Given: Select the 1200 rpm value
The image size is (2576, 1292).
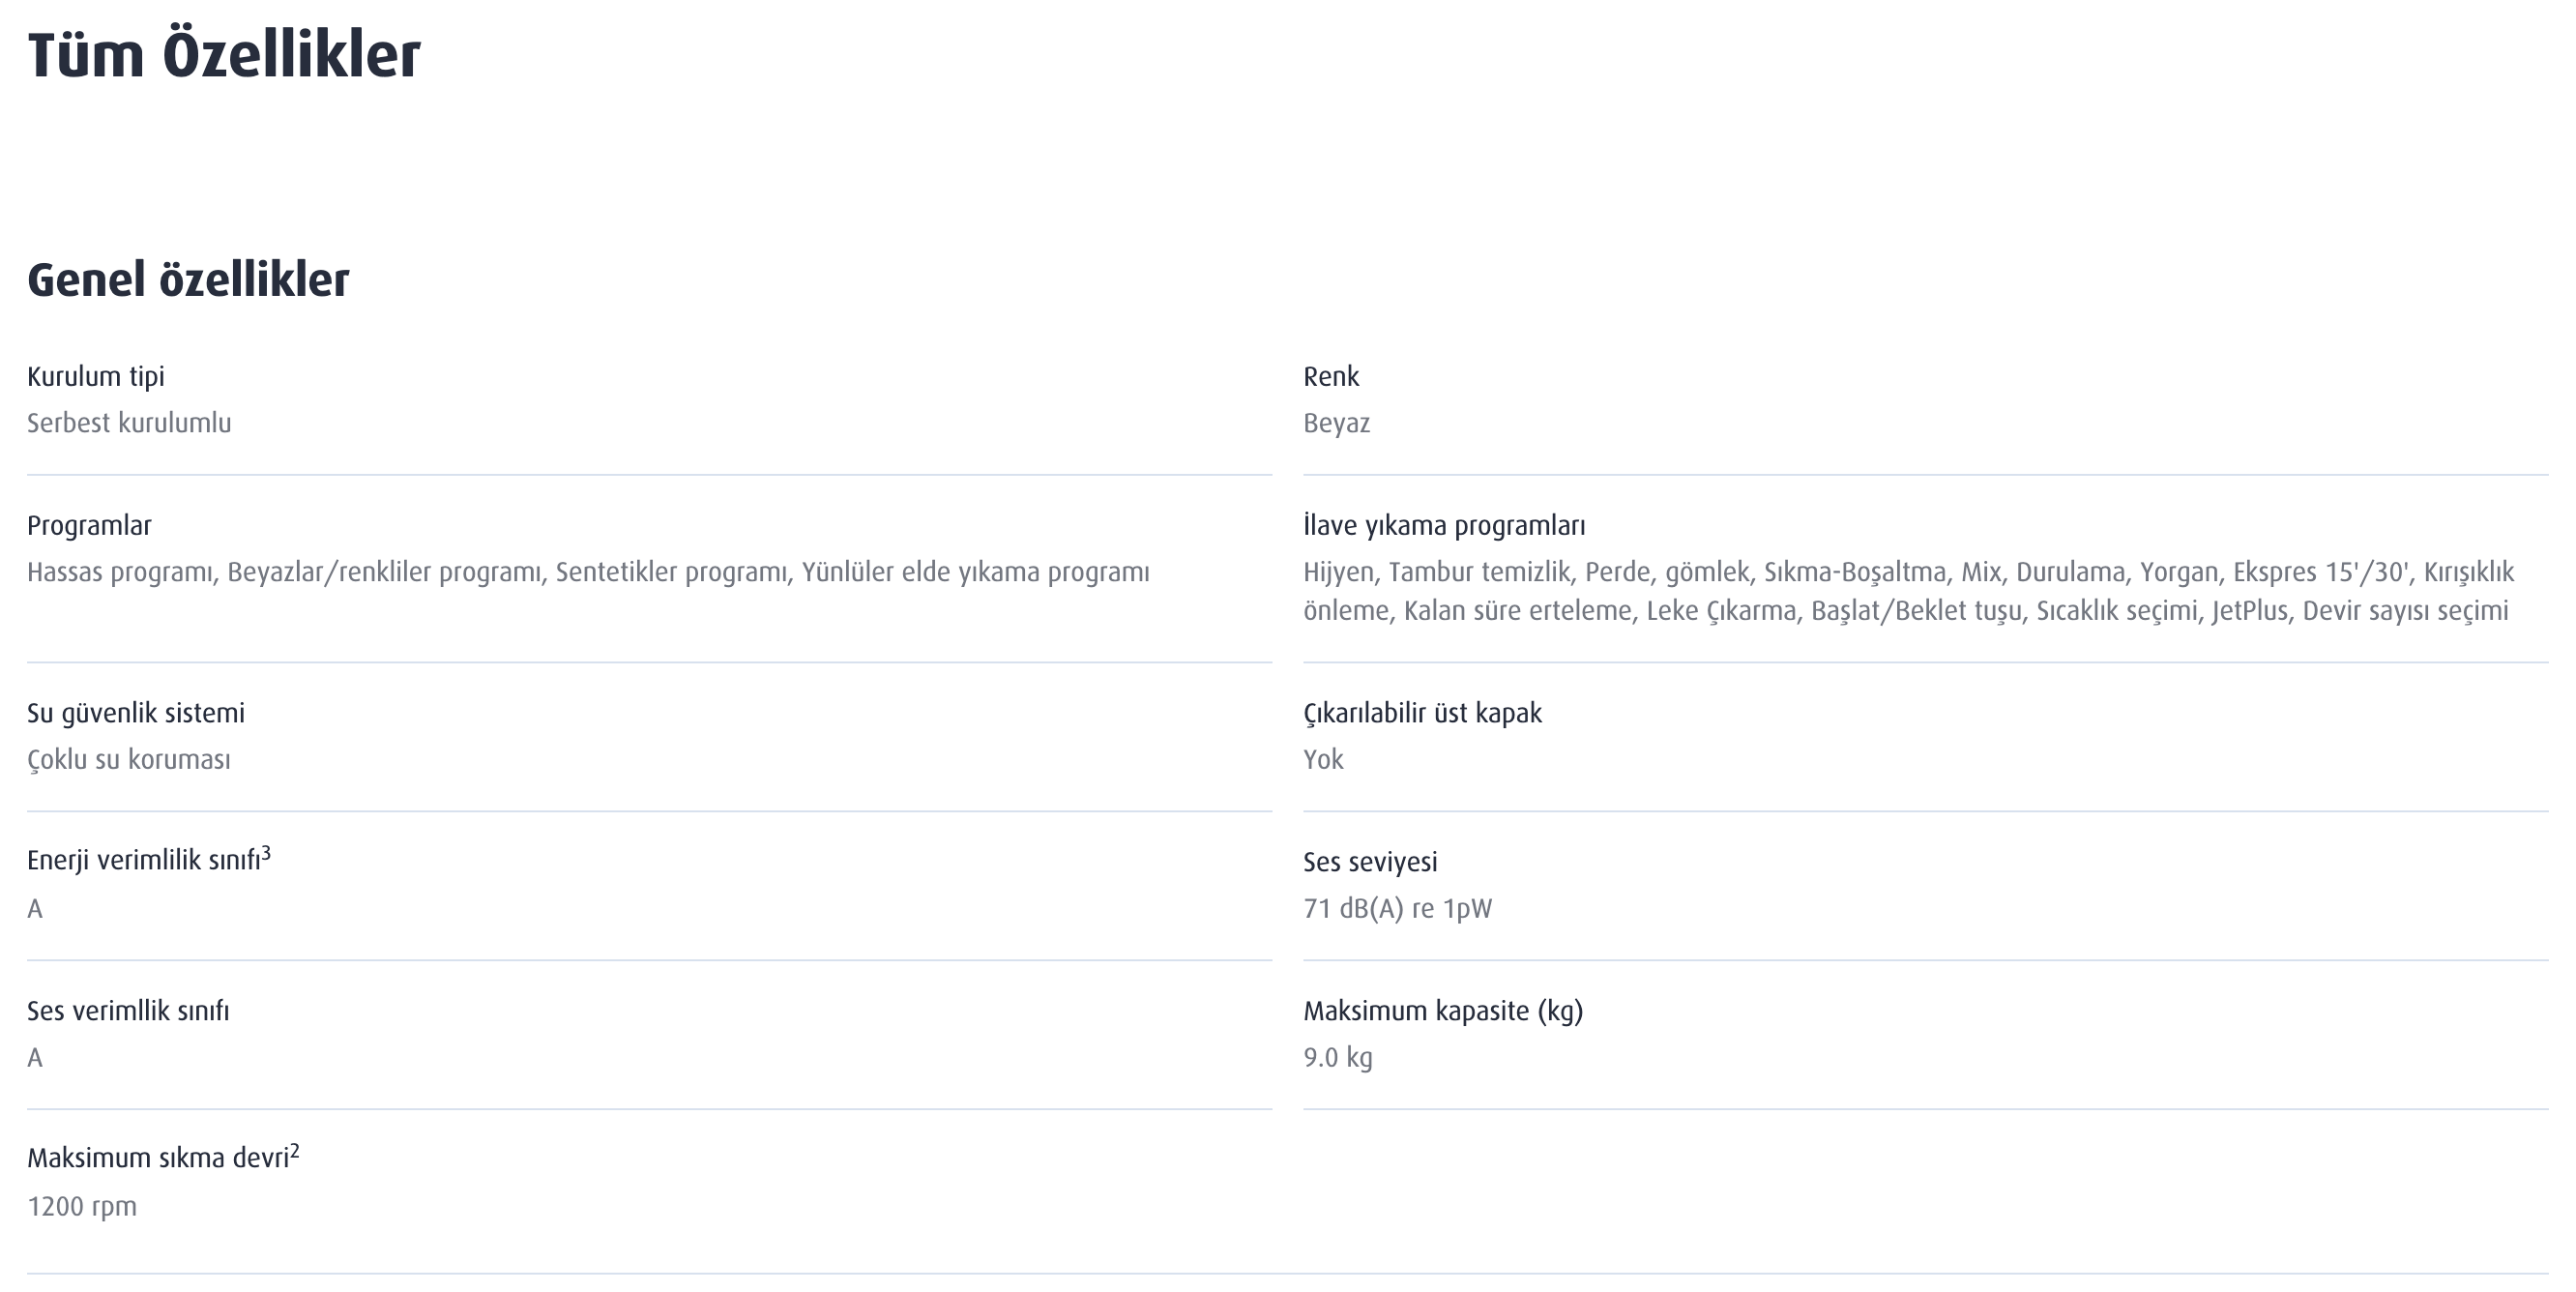Looking at the screenshot, I should [82, 1206].
